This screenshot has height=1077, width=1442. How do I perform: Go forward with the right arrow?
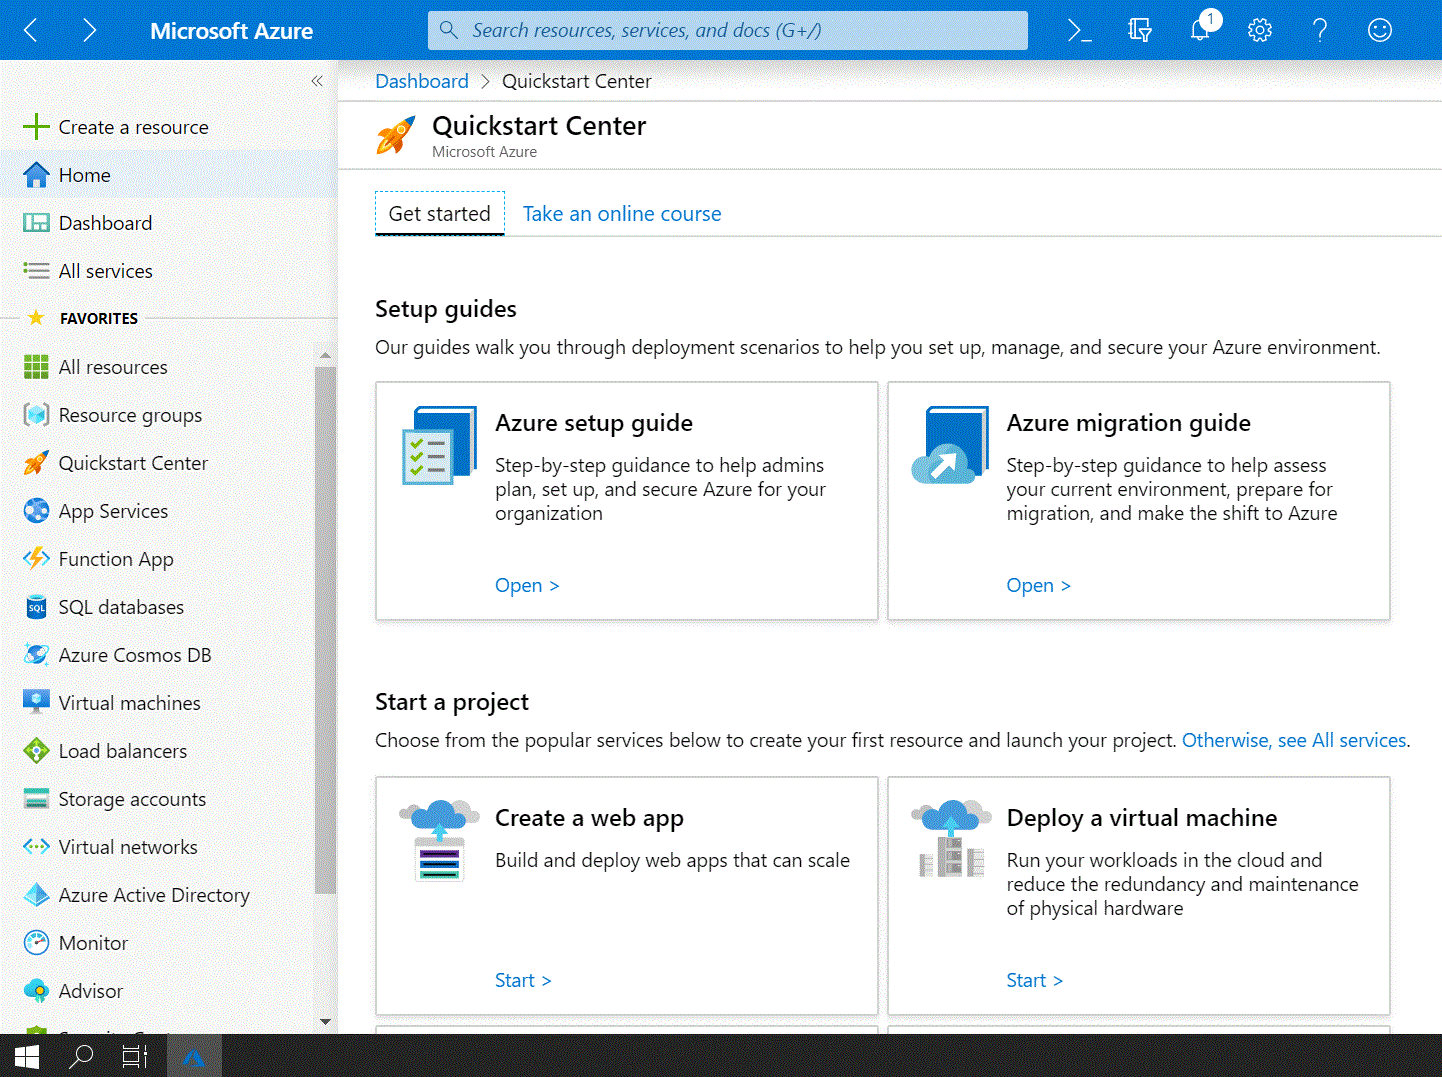(90, 30)
